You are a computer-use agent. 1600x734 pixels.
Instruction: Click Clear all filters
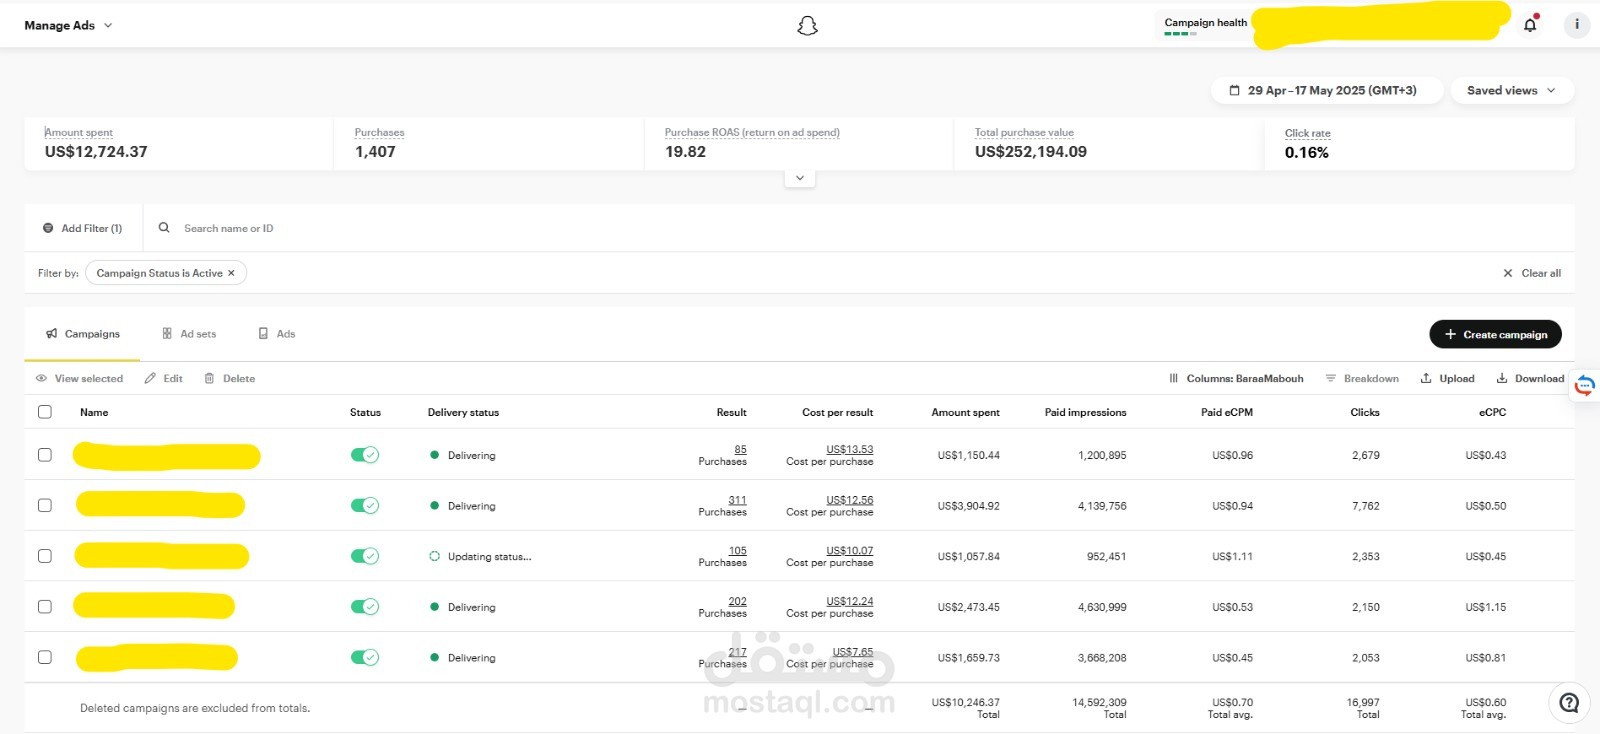1532,273
